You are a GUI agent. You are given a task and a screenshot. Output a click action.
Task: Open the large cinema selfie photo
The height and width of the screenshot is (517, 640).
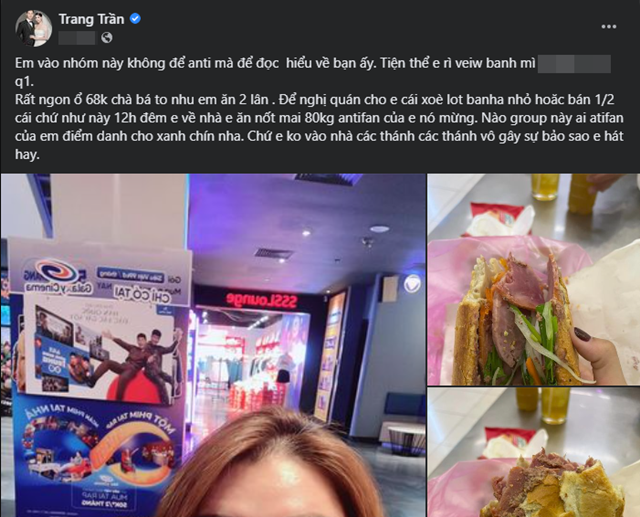tap(213, 345)
